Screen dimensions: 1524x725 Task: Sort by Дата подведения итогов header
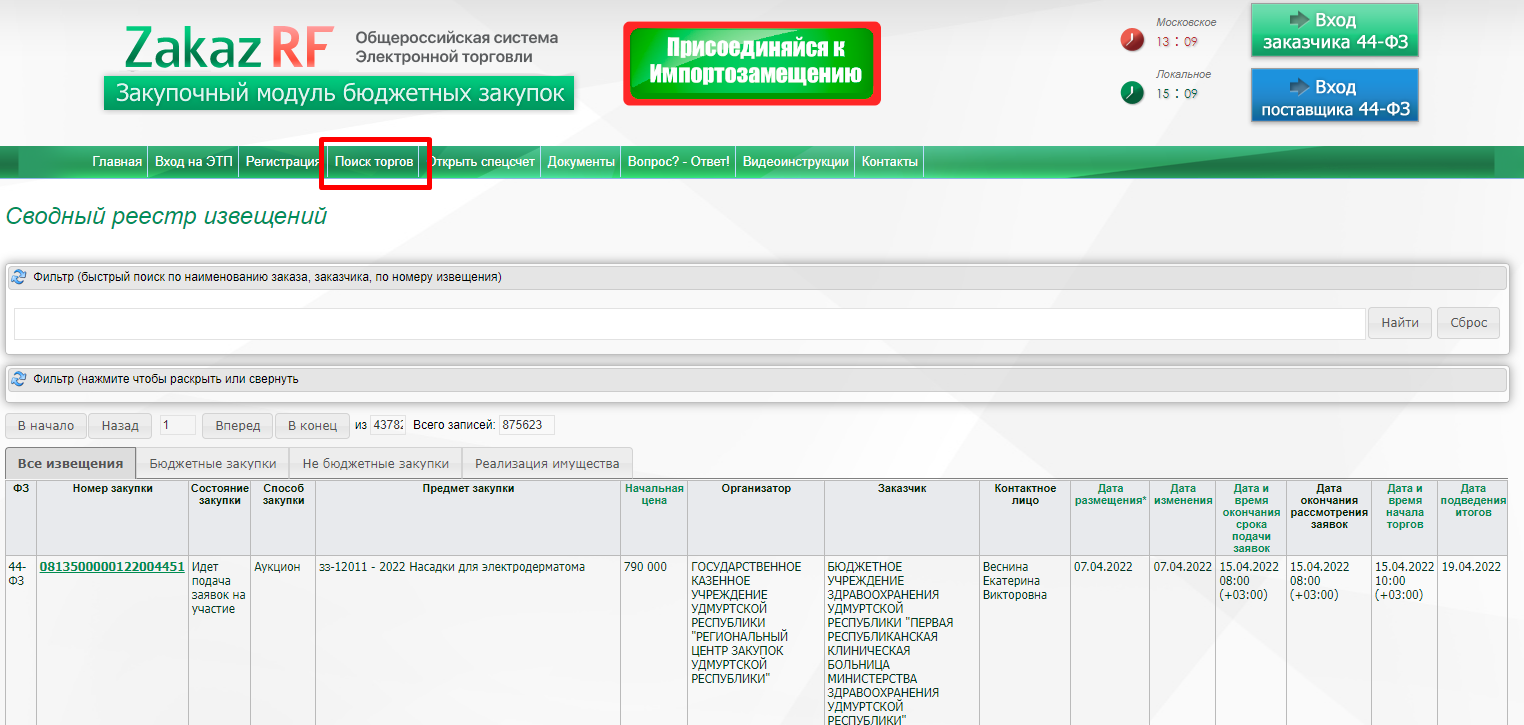click(x=1472, y=500)
